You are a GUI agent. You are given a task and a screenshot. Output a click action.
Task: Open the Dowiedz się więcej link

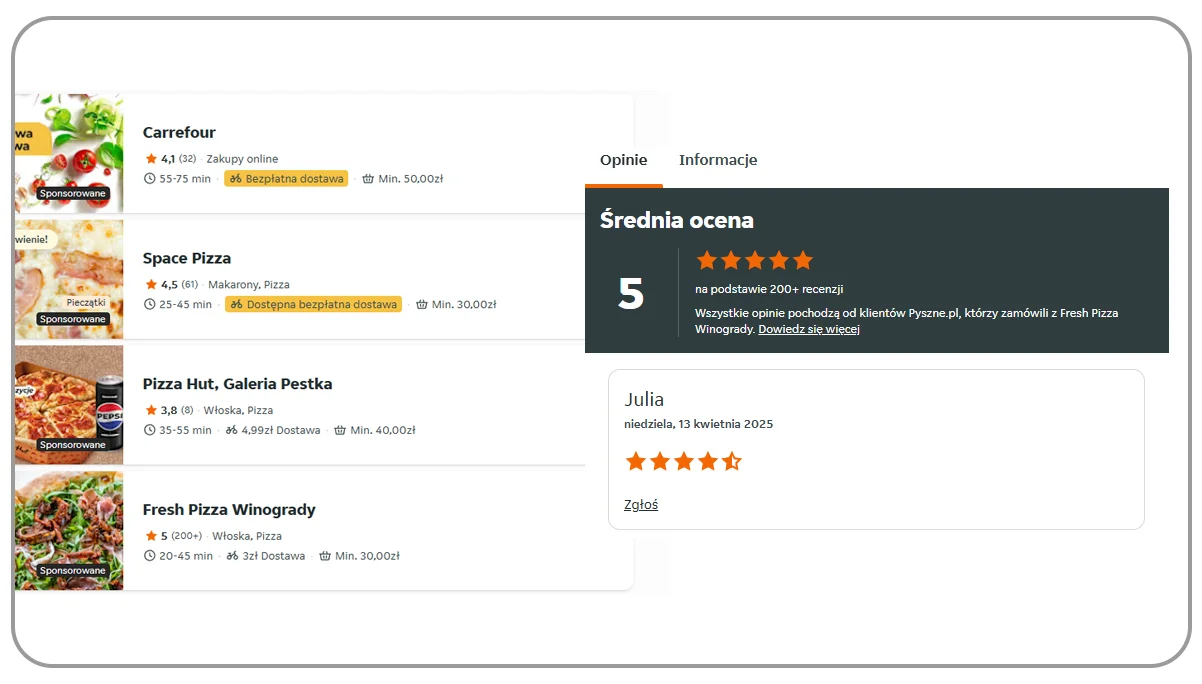click(x=810, y=329)
